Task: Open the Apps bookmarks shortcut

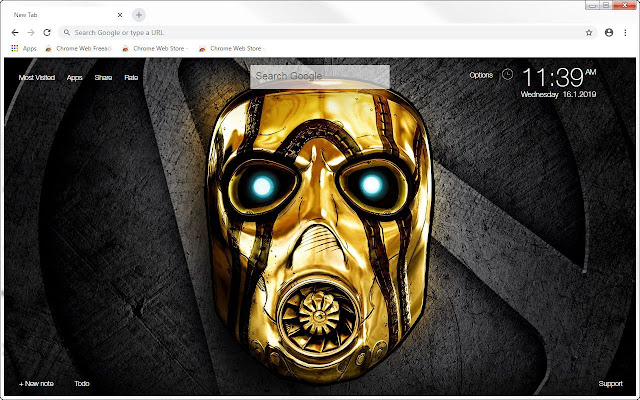Action: coord(24,49)
